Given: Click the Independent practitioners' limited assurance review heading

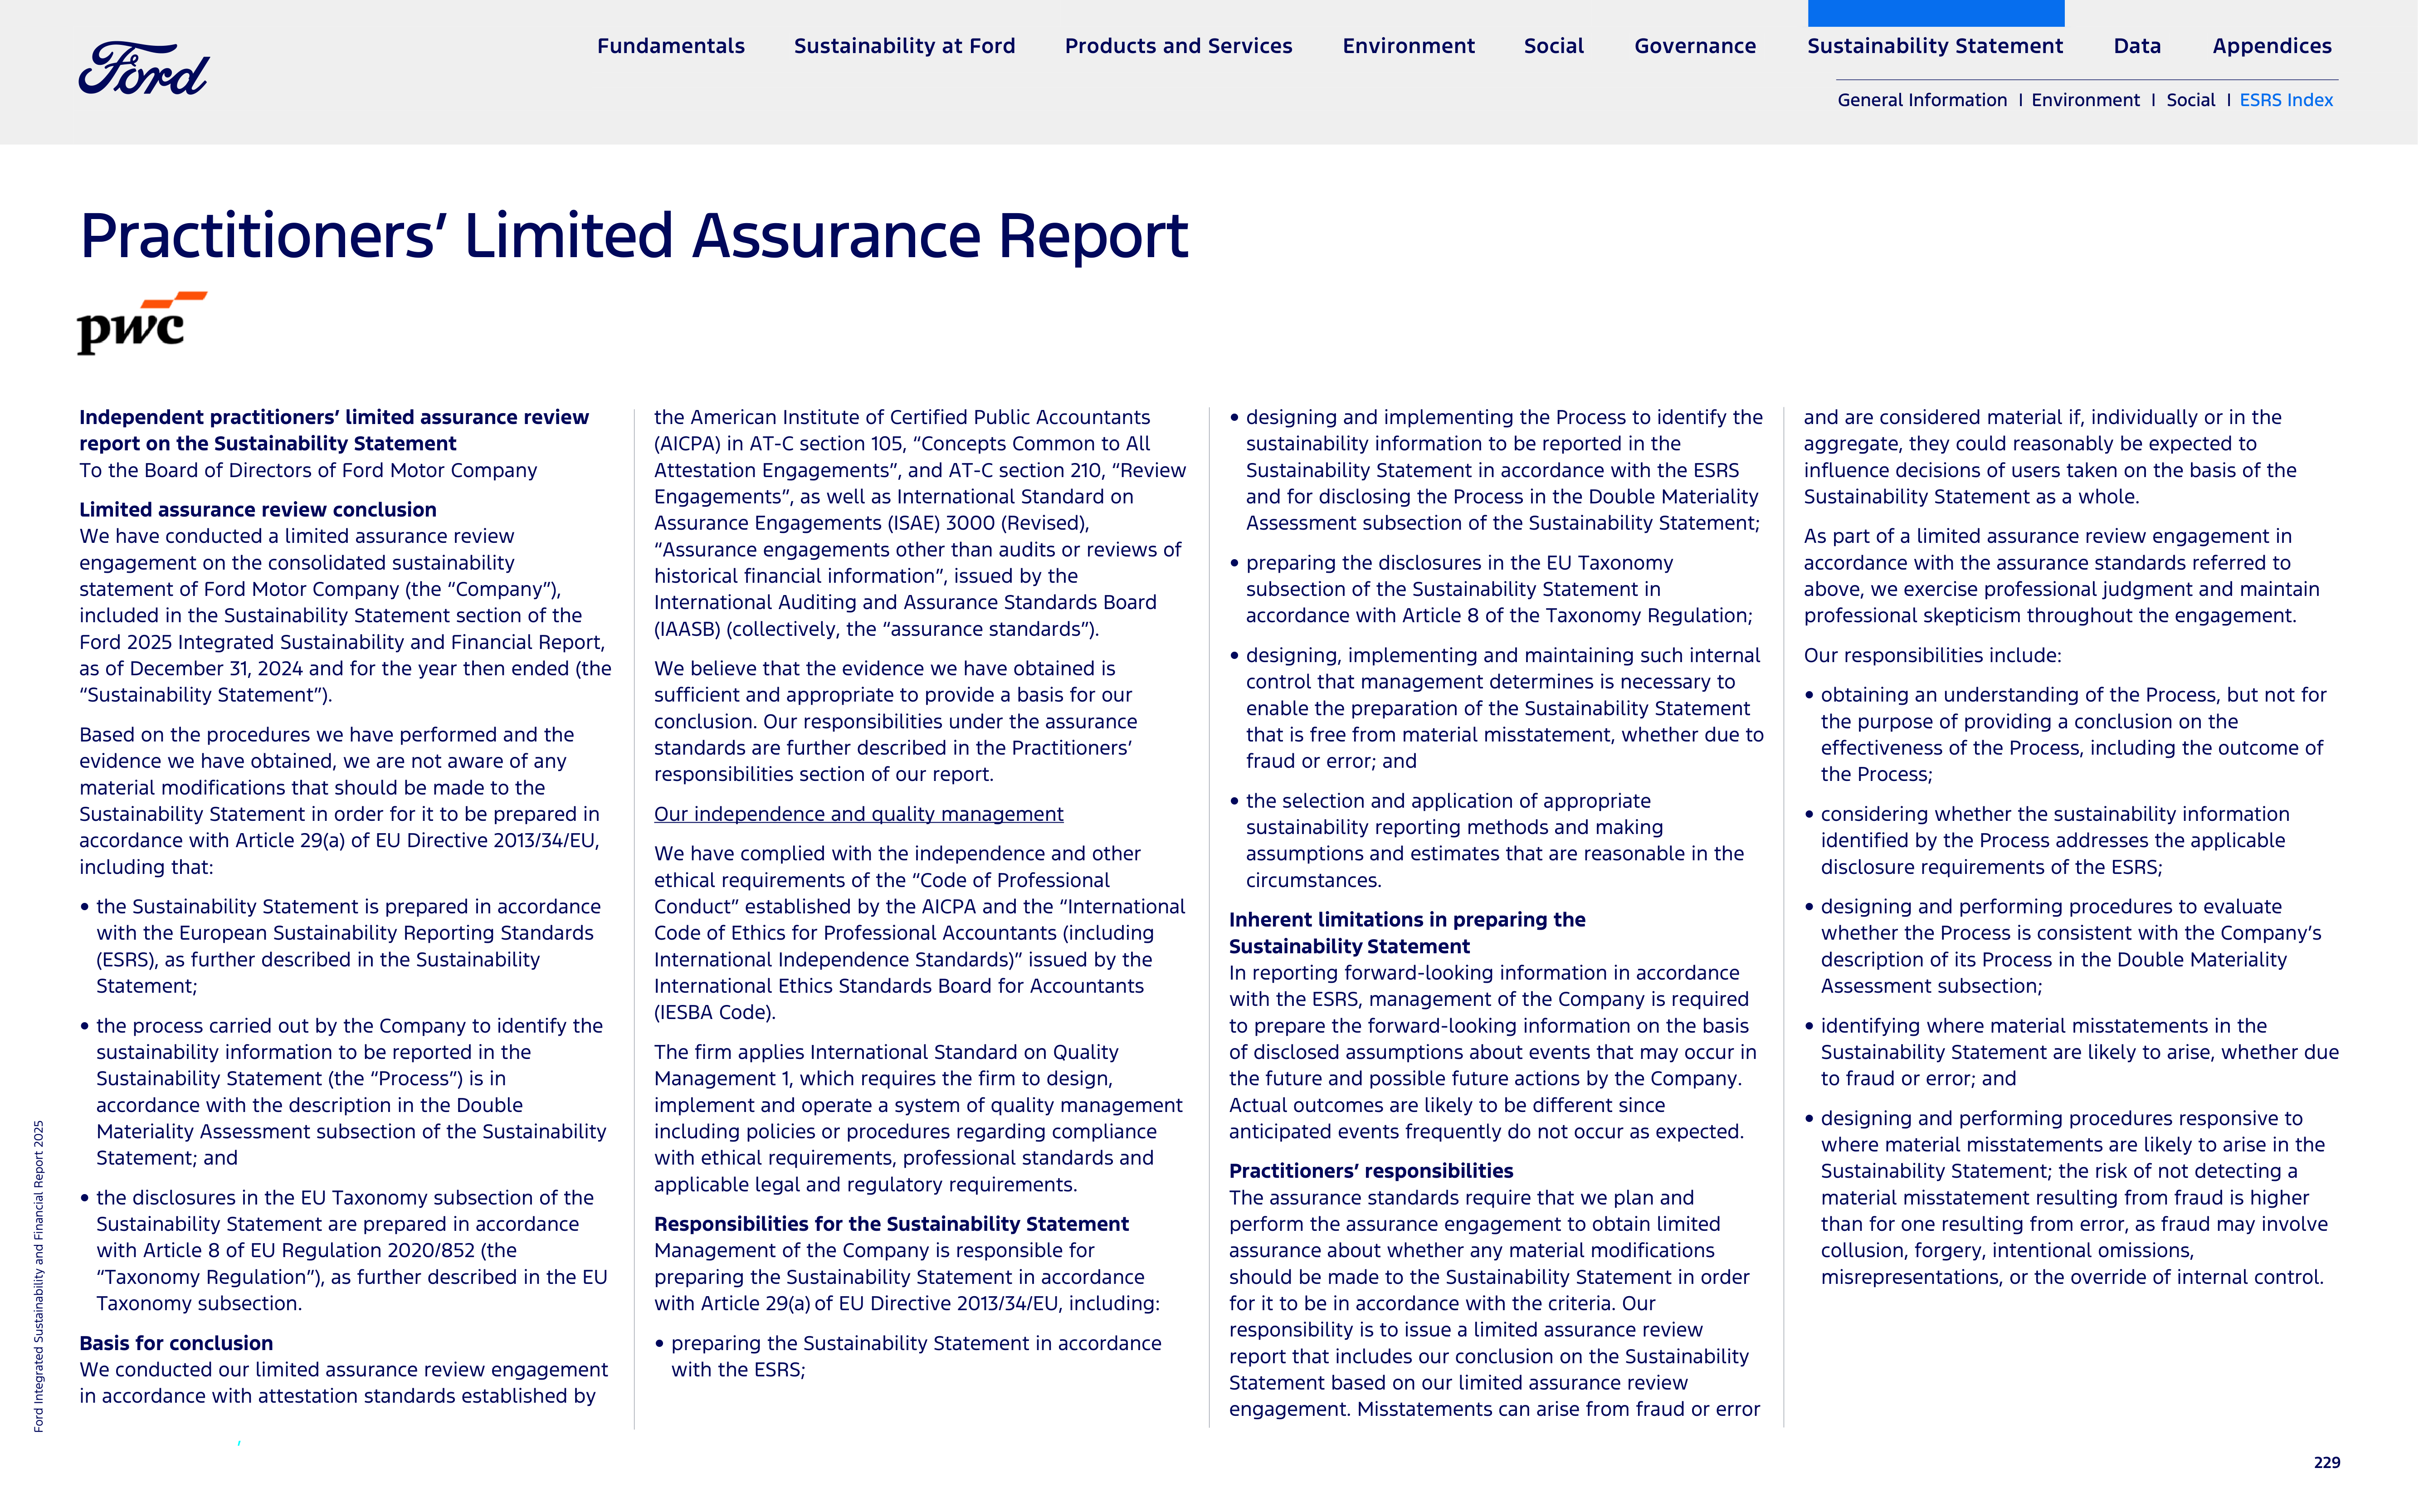Looking at the screenshot, I should point(334,430).
